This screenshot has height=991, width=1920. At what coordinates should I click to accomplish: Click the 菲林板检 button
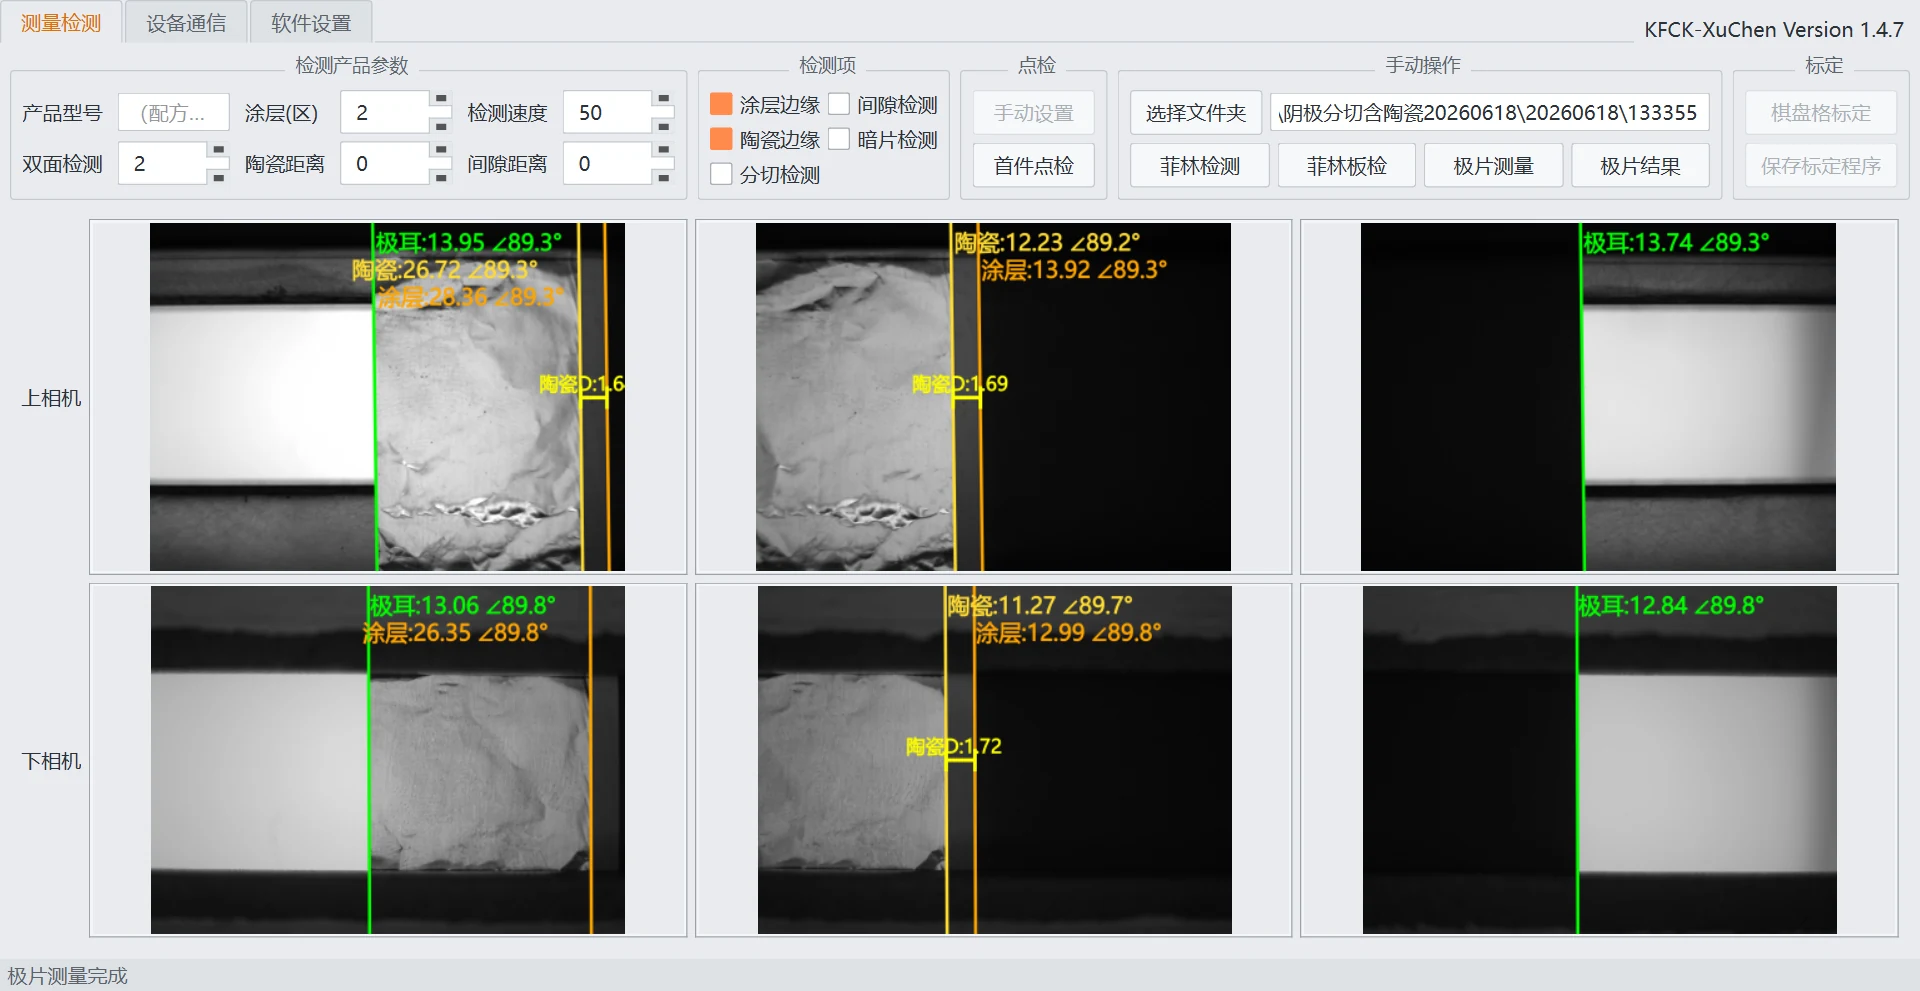(x=1347, y=165)
